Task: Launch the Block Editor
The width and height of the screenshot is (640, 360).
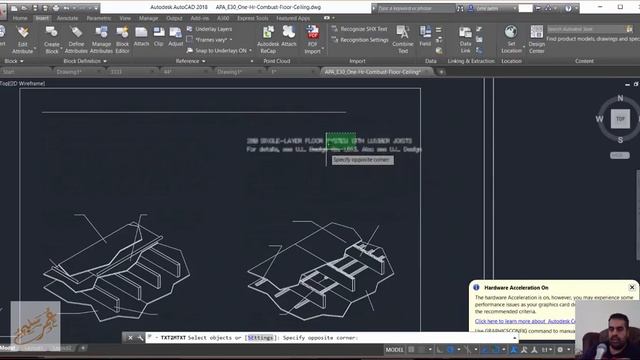Action: [122, 40]
